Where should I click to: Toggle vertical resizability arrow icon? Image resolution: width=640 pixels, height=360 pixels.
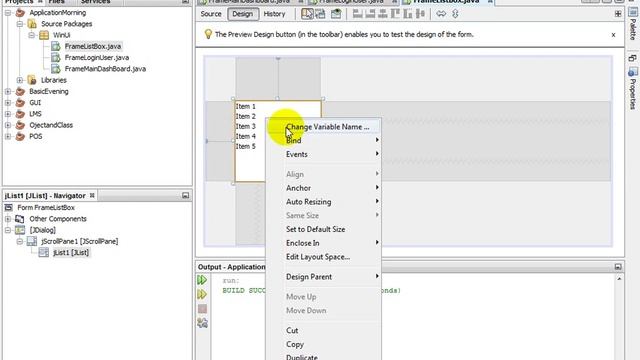(455, 14)
